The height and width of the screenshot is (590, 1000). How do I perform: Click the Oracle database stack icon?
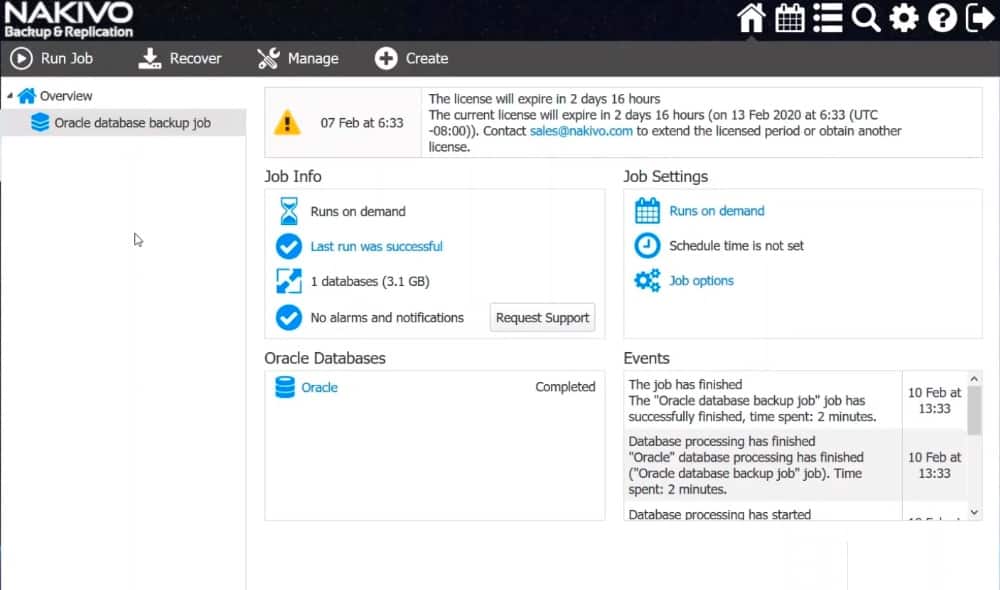click(285, 387)
